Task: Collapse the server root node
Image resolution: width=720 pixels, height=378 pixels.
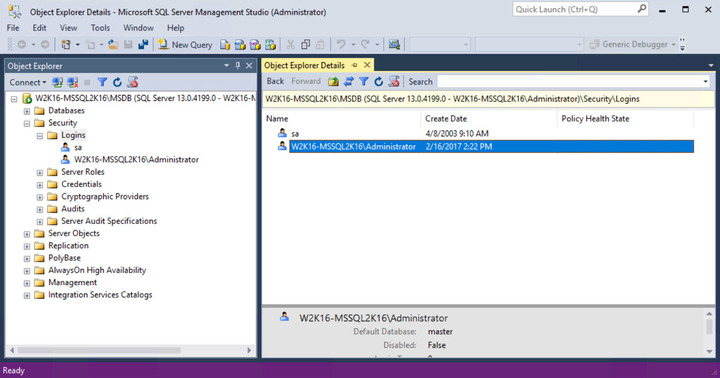Action: point(14,99)
